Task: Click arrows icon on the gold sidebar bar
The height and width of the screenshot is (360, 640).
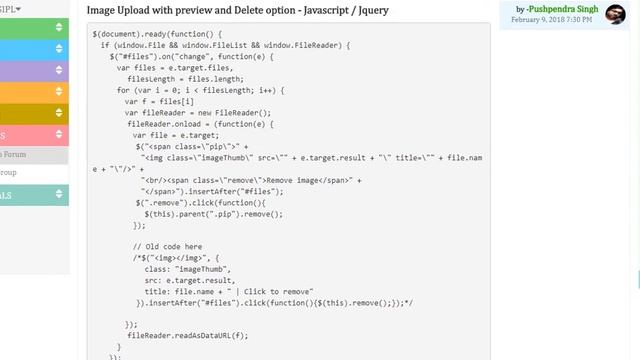Action: click(x=59, y=113)
